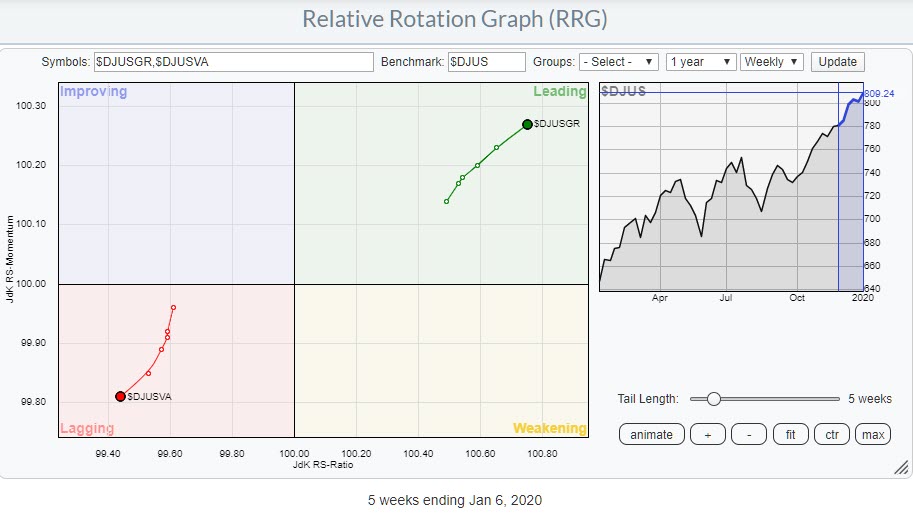The width and height of the screenshot is (913, 513).
Task: Select the $DJUSGR head marker in Leading
Action: tap(527, 124)
